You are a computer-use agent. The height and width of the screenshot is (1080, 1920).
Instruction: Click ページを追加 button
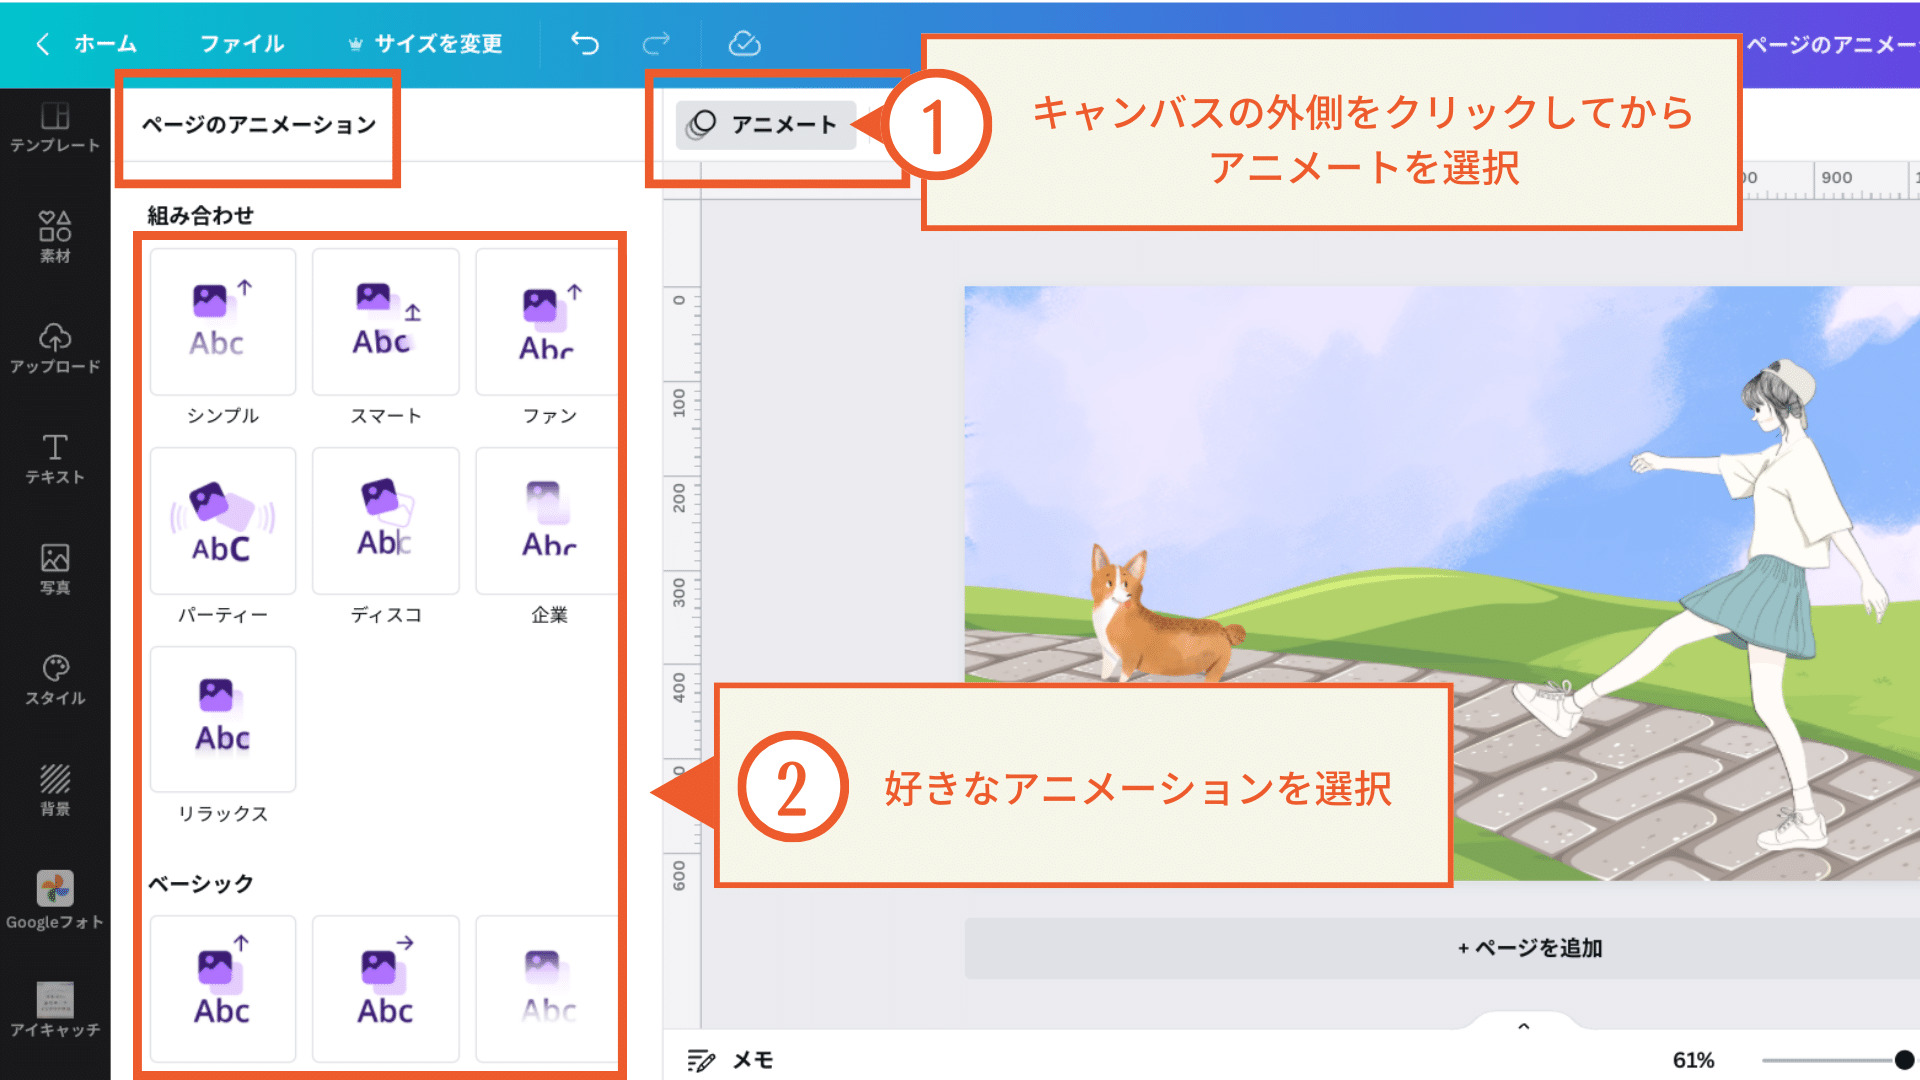pyautogui.click(x=1530, y=948)
